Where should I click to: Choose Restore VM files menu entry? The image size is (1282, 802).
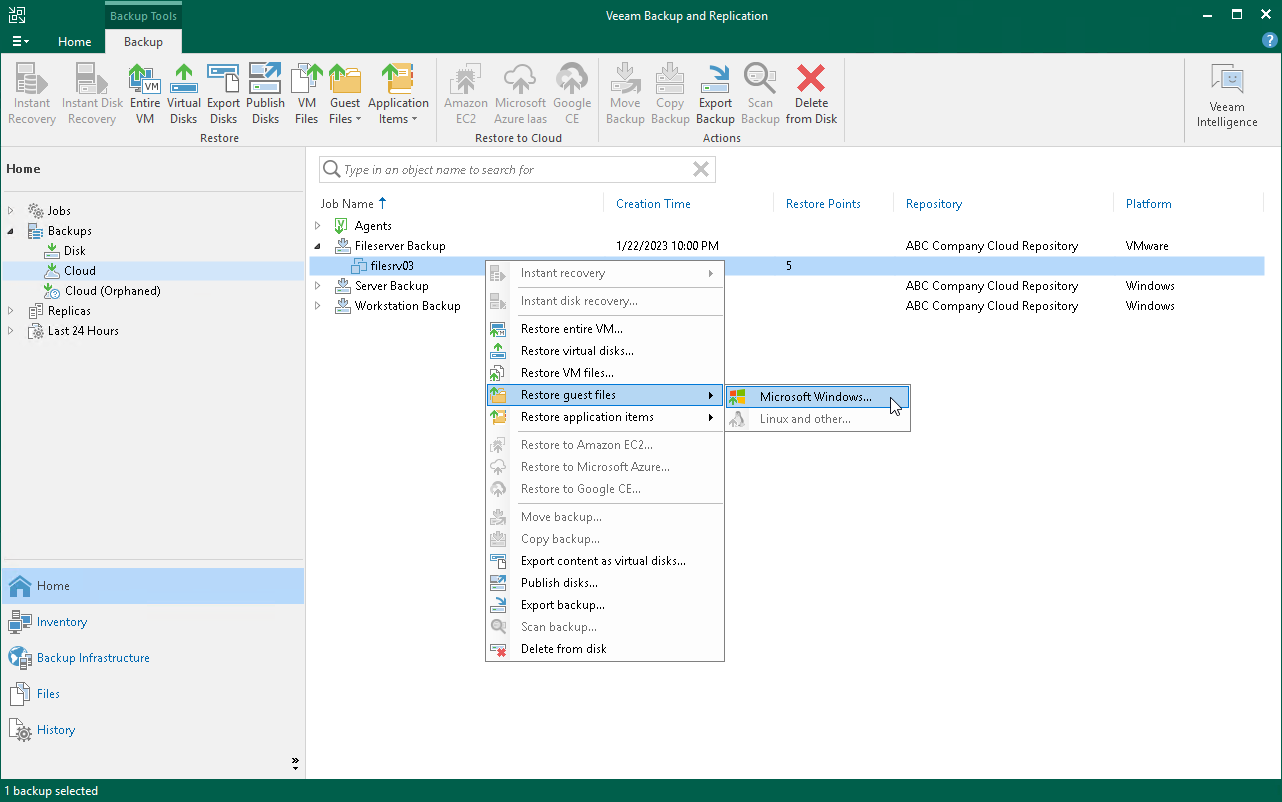coord(604,373)
